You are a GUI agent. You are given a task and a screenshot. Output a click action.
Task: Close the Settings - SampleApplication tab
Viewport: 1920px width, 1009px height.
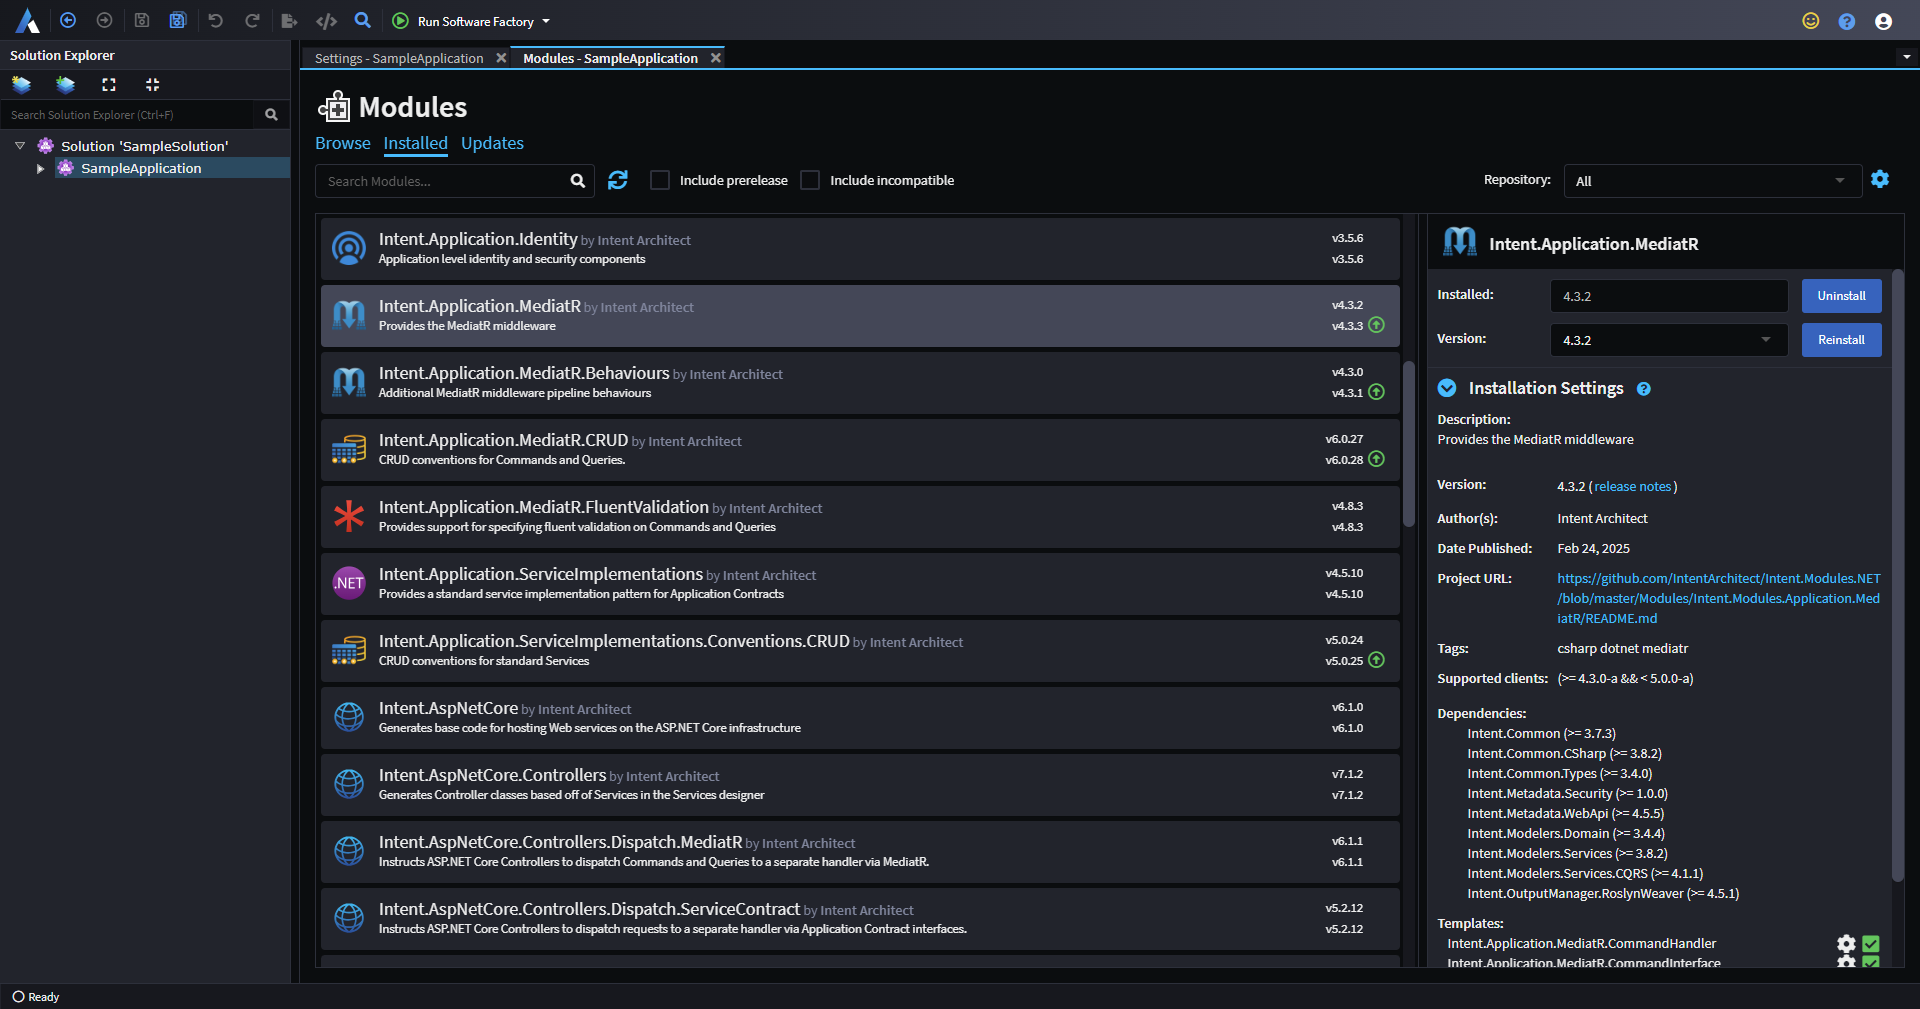coord(501,58)
